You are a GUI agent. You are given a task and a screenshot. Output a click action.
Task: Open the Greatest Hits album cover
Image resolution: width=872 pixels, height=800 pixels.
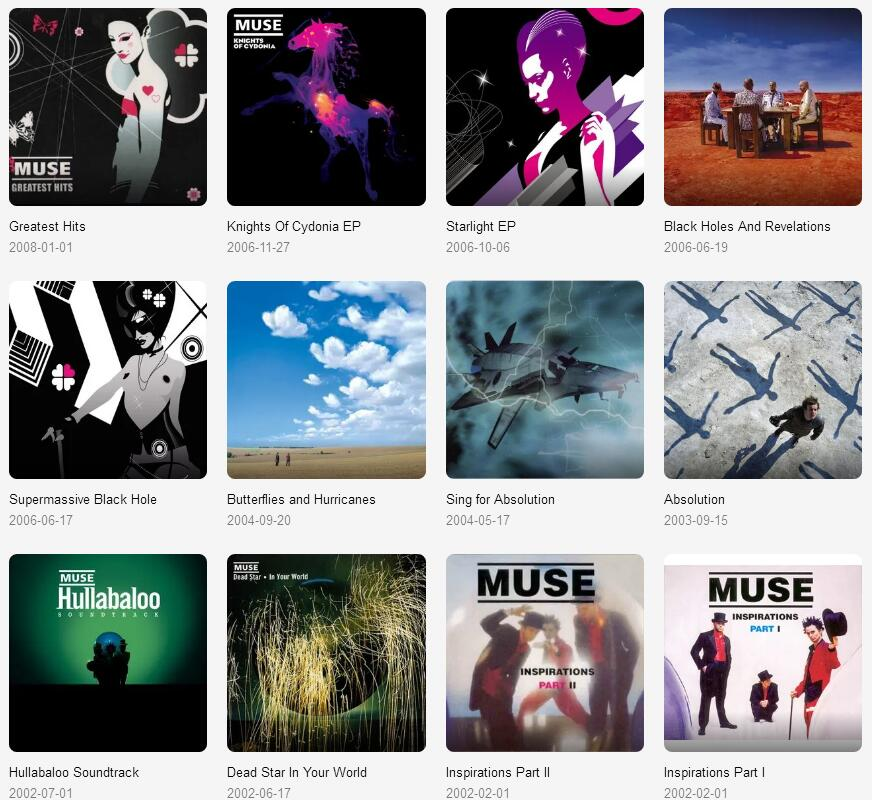[108, 107]
